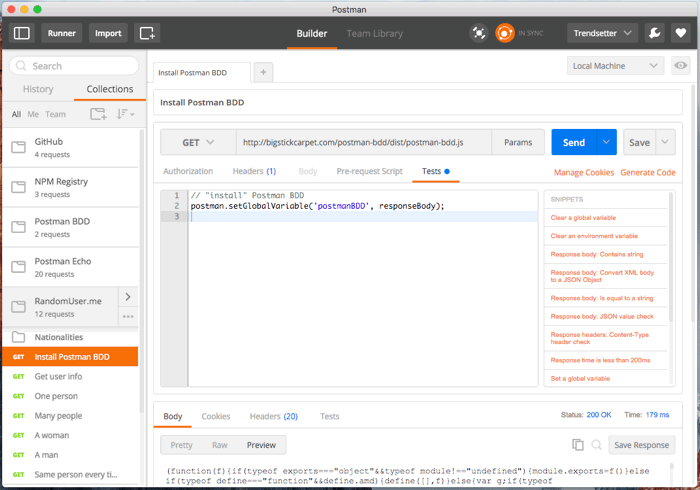Open collection sort order icon

125,114
